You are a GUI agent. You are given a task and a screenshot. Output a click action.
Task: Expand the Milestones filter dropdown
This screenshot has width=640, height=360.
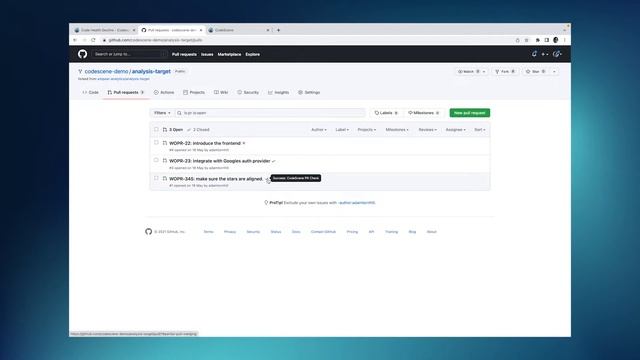(397, 130)
